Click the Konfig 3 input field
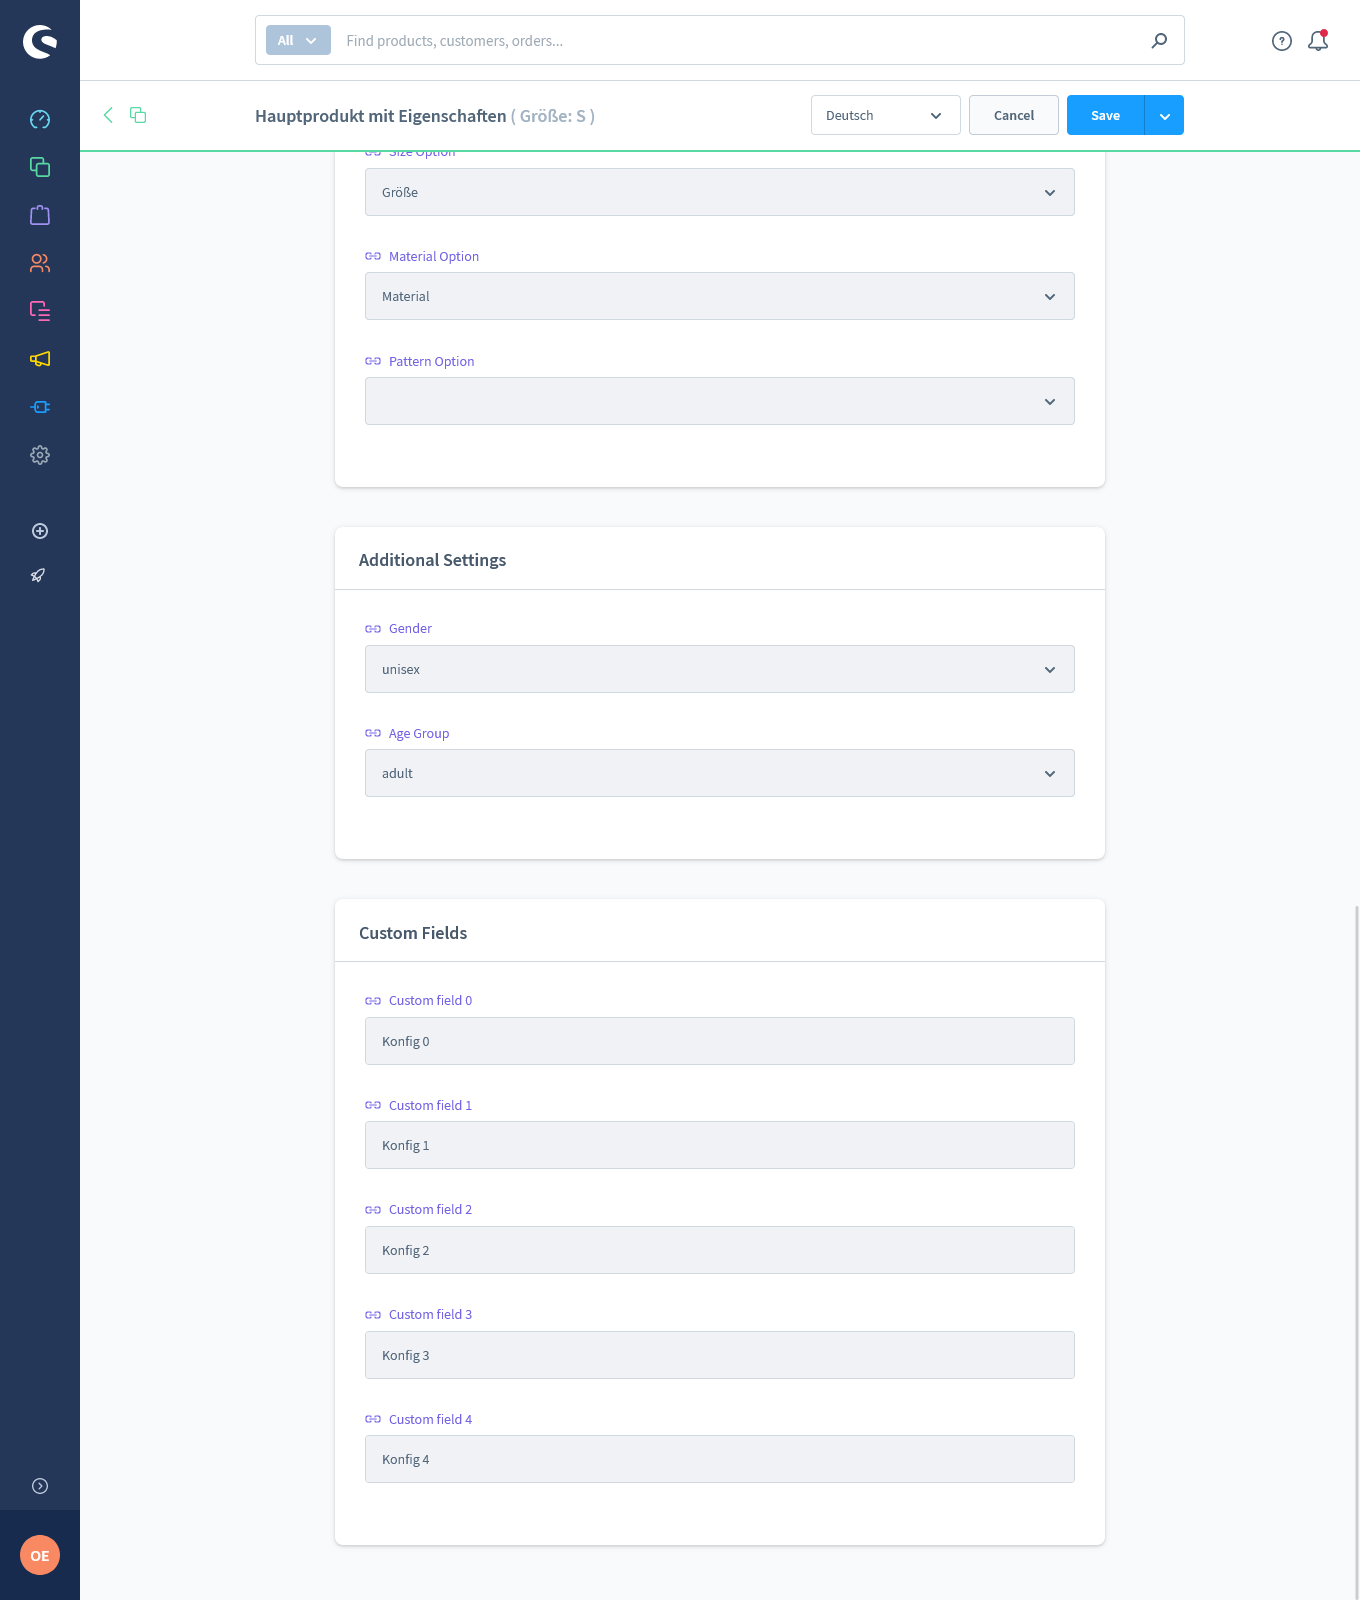 (720, 1355)
